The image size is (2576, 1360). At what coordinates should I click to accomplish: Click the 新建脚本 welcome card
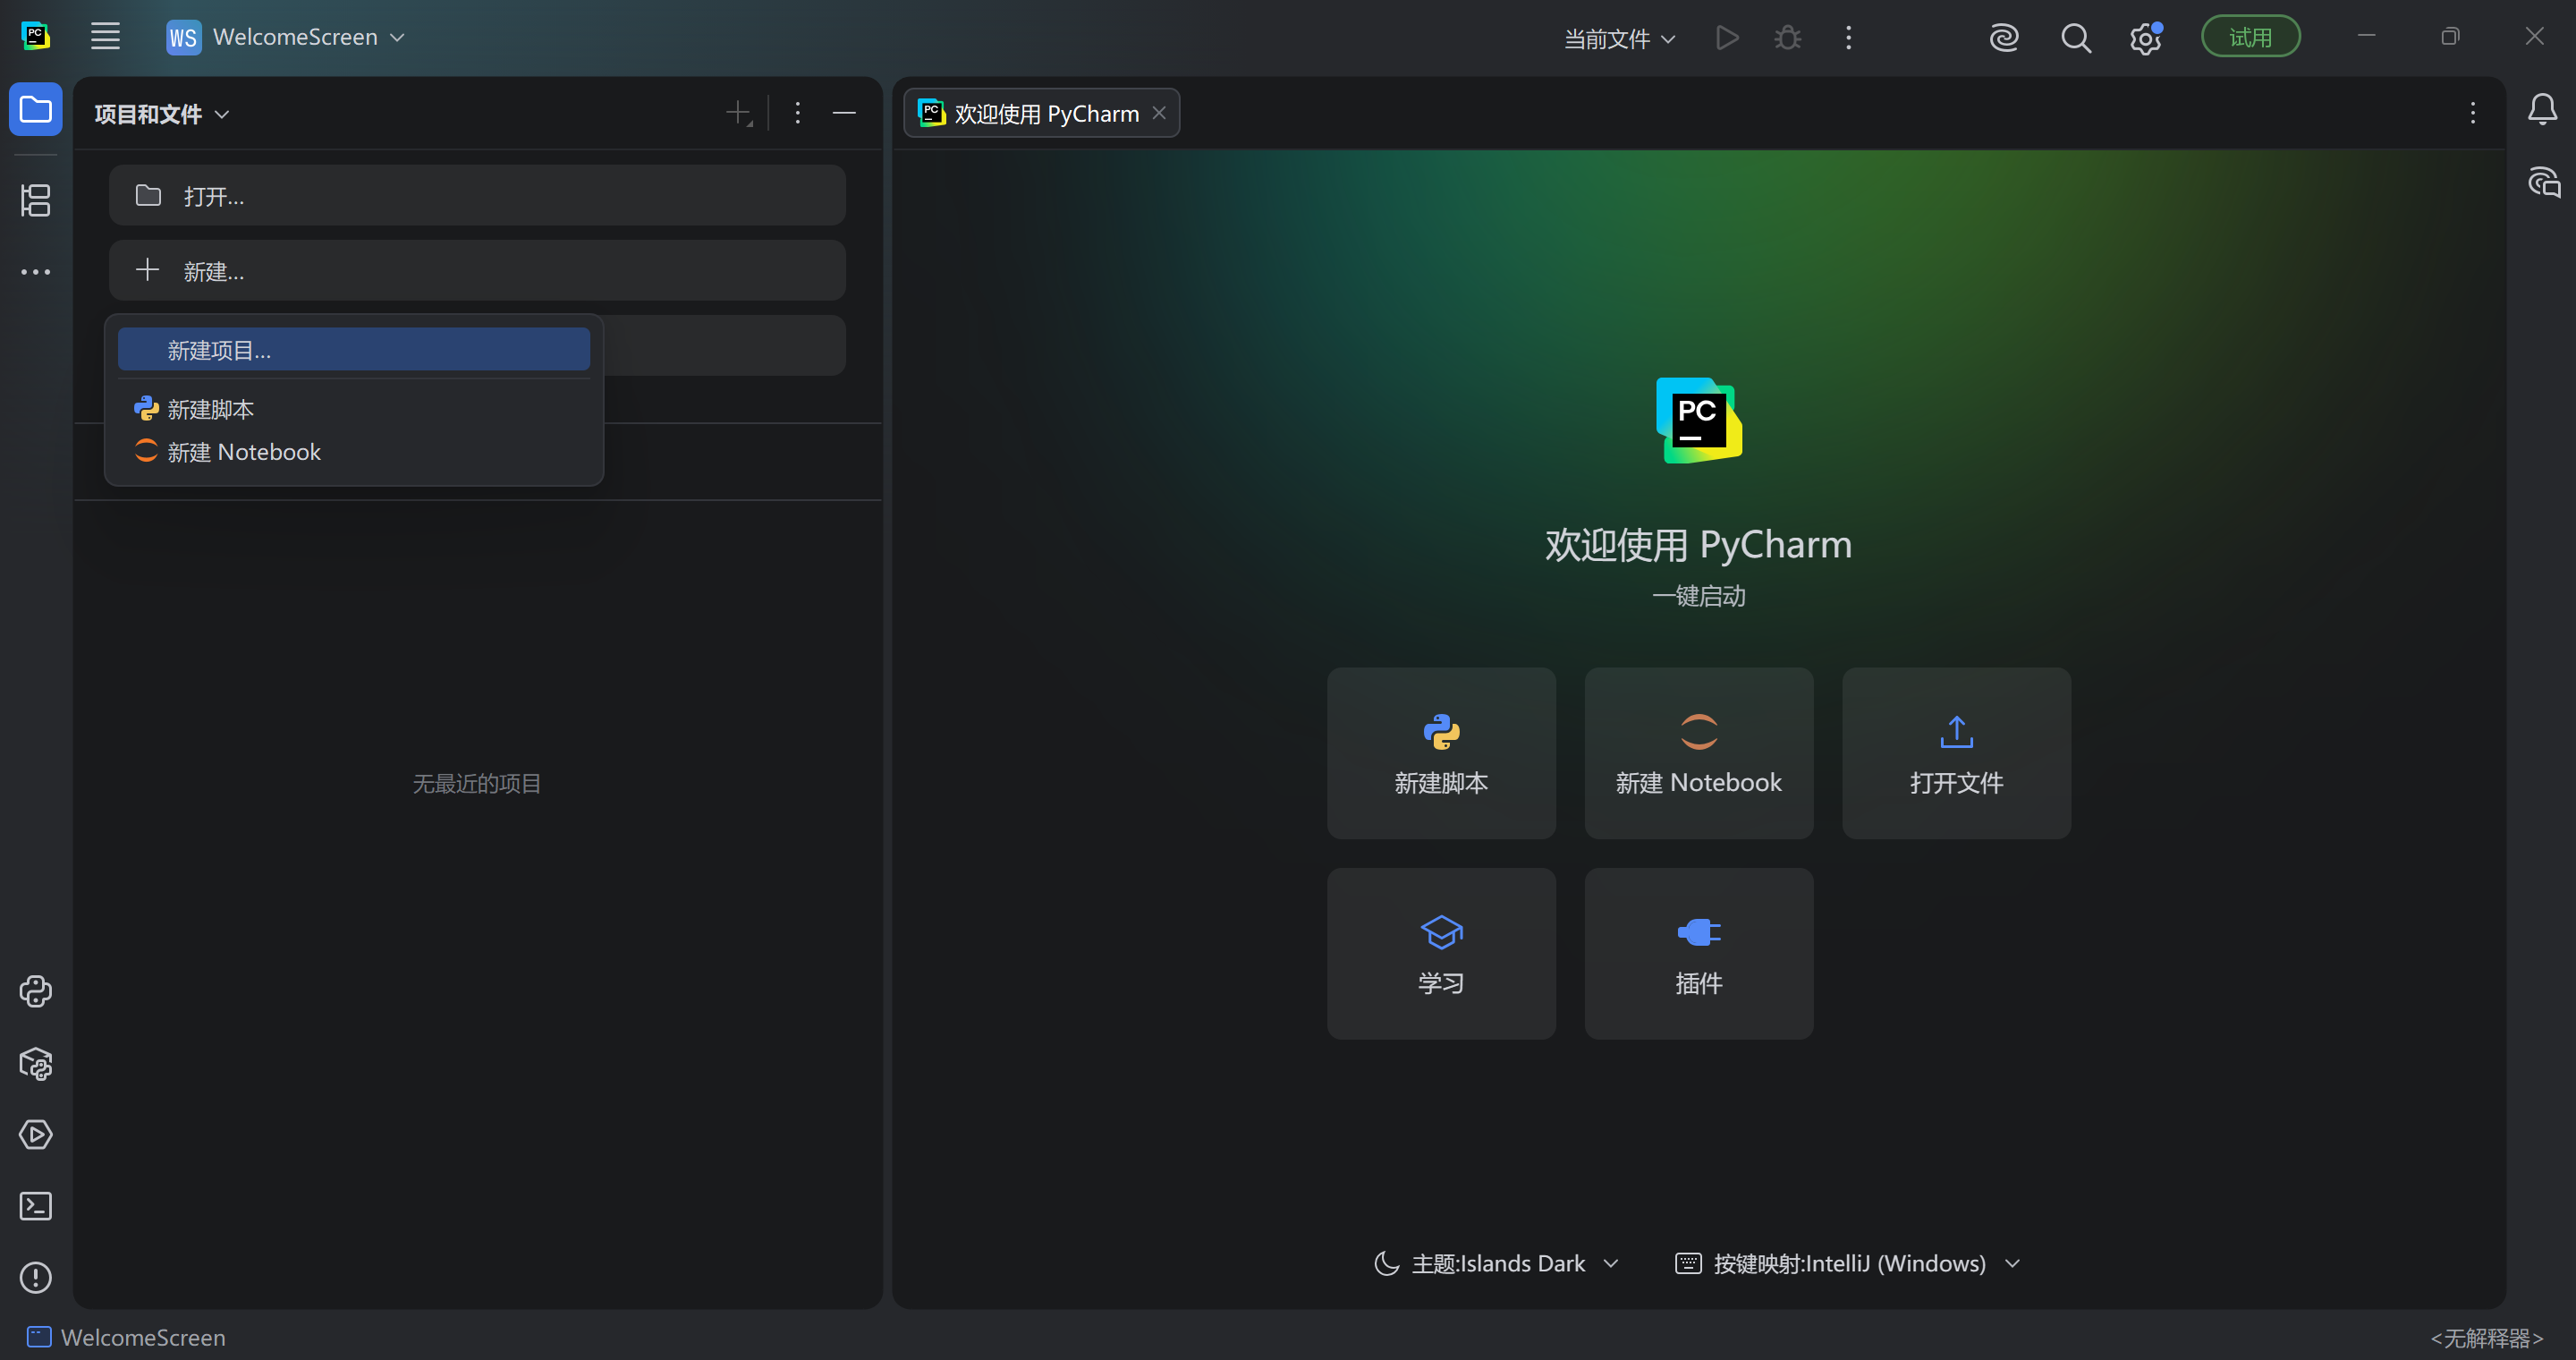click(x=1441, y=753)
